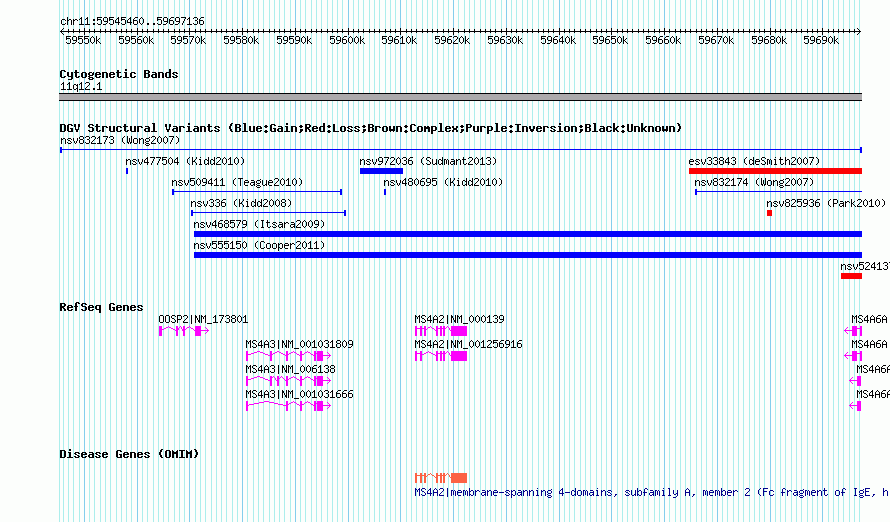Screen dimensions: 890x522
Task: Click the RefSeq Genes track heading
Action: pyautogui.click(x=101, y=308)
